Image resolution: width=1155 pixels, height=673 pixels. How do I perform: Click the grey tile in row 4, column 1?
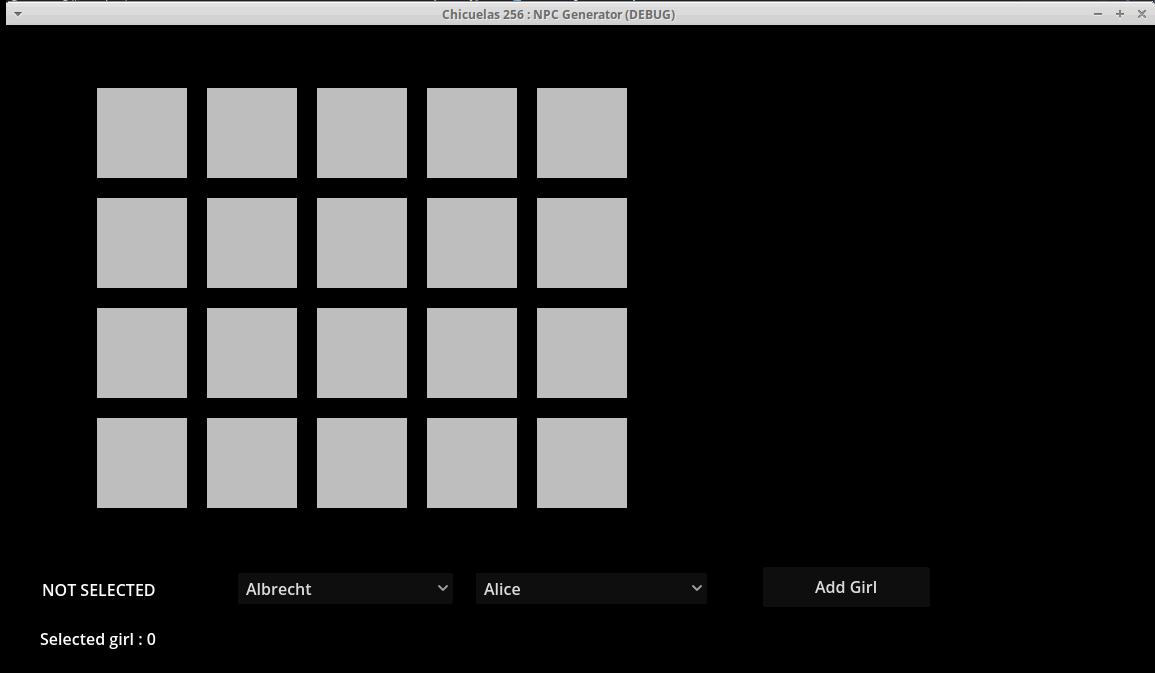pyautogui.click(x=141, y=462)
